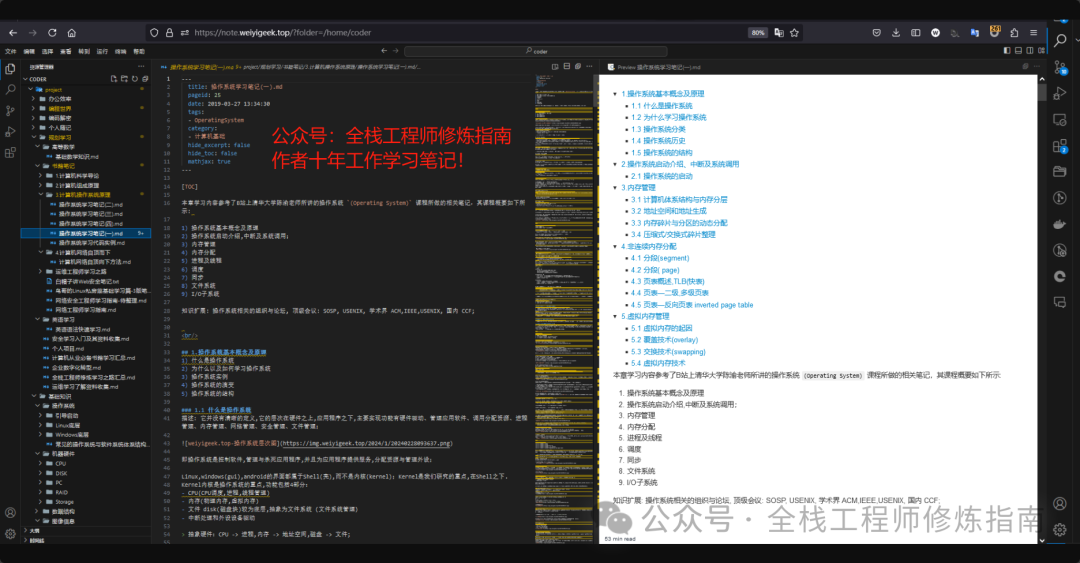Open the 文件 menu

pyautogui.click(x=10, y=51)
